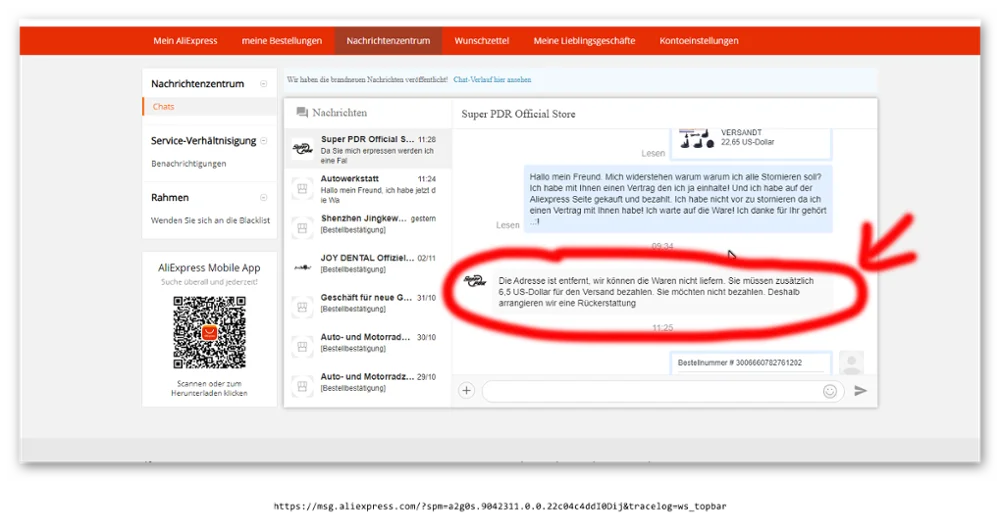The image size is (1000, 531).
Task: Open Auto- und Motorradz conversation from 29/10
Action: [368, 386]
